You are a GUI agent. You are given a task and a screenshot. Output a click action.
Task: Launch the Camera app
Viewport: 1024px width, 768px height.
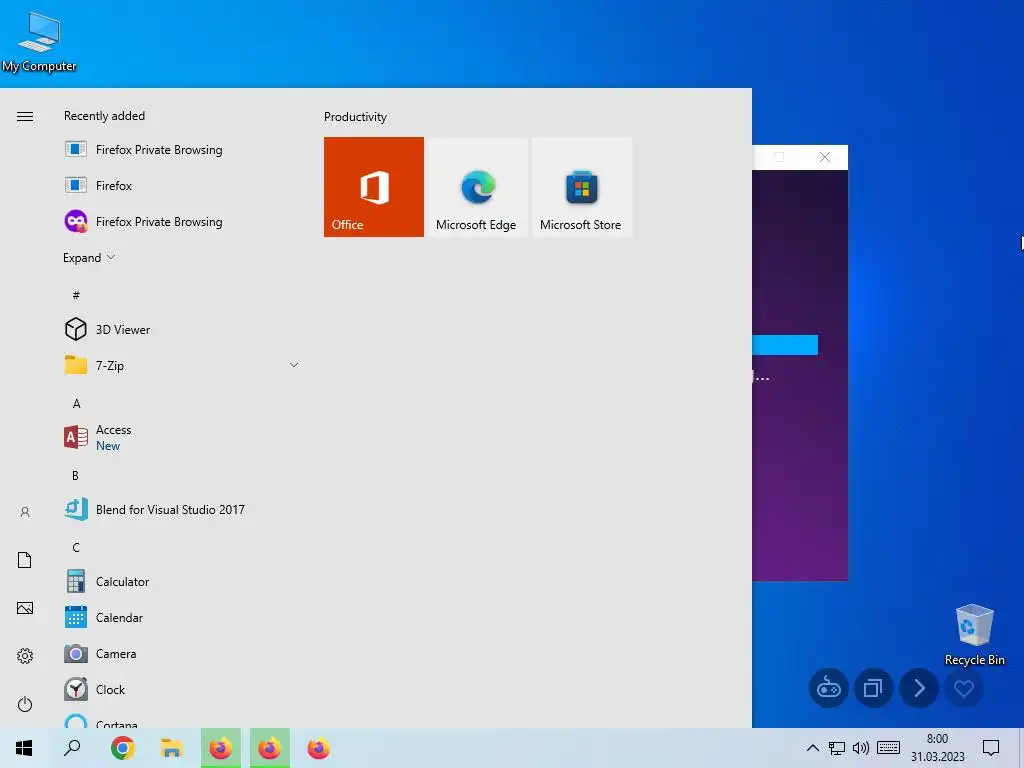click(x=181, y=653)
